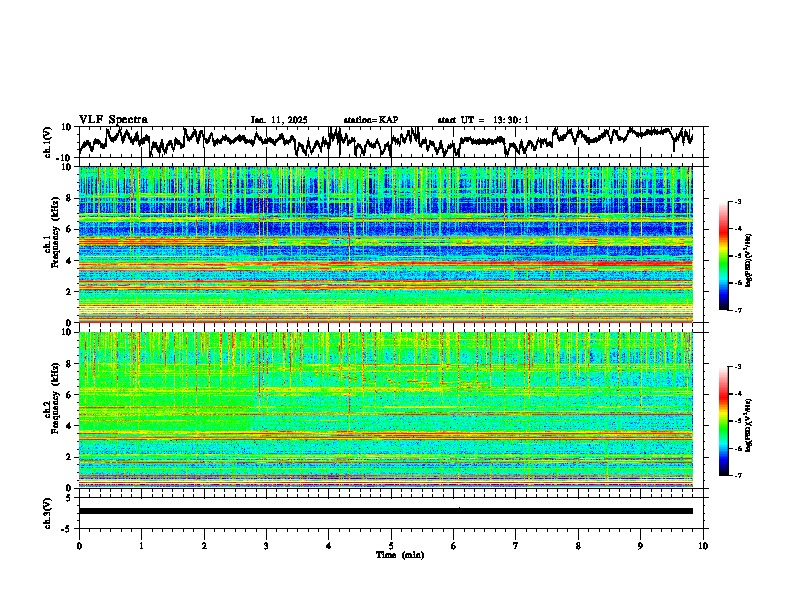Click the time axis tick label "10"
This screenshot has height=612, width=792.
point(703,546)
